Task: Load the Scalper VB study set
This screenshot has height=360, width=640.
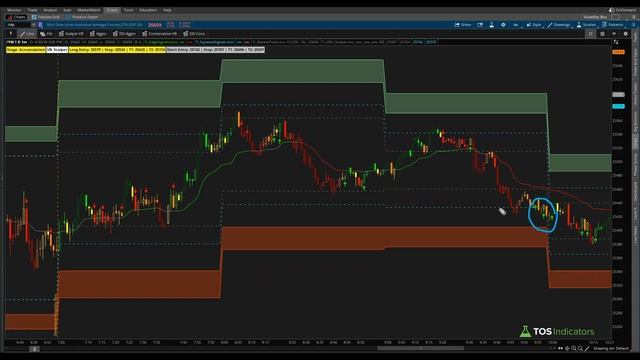Action: (x=71, y=34)
